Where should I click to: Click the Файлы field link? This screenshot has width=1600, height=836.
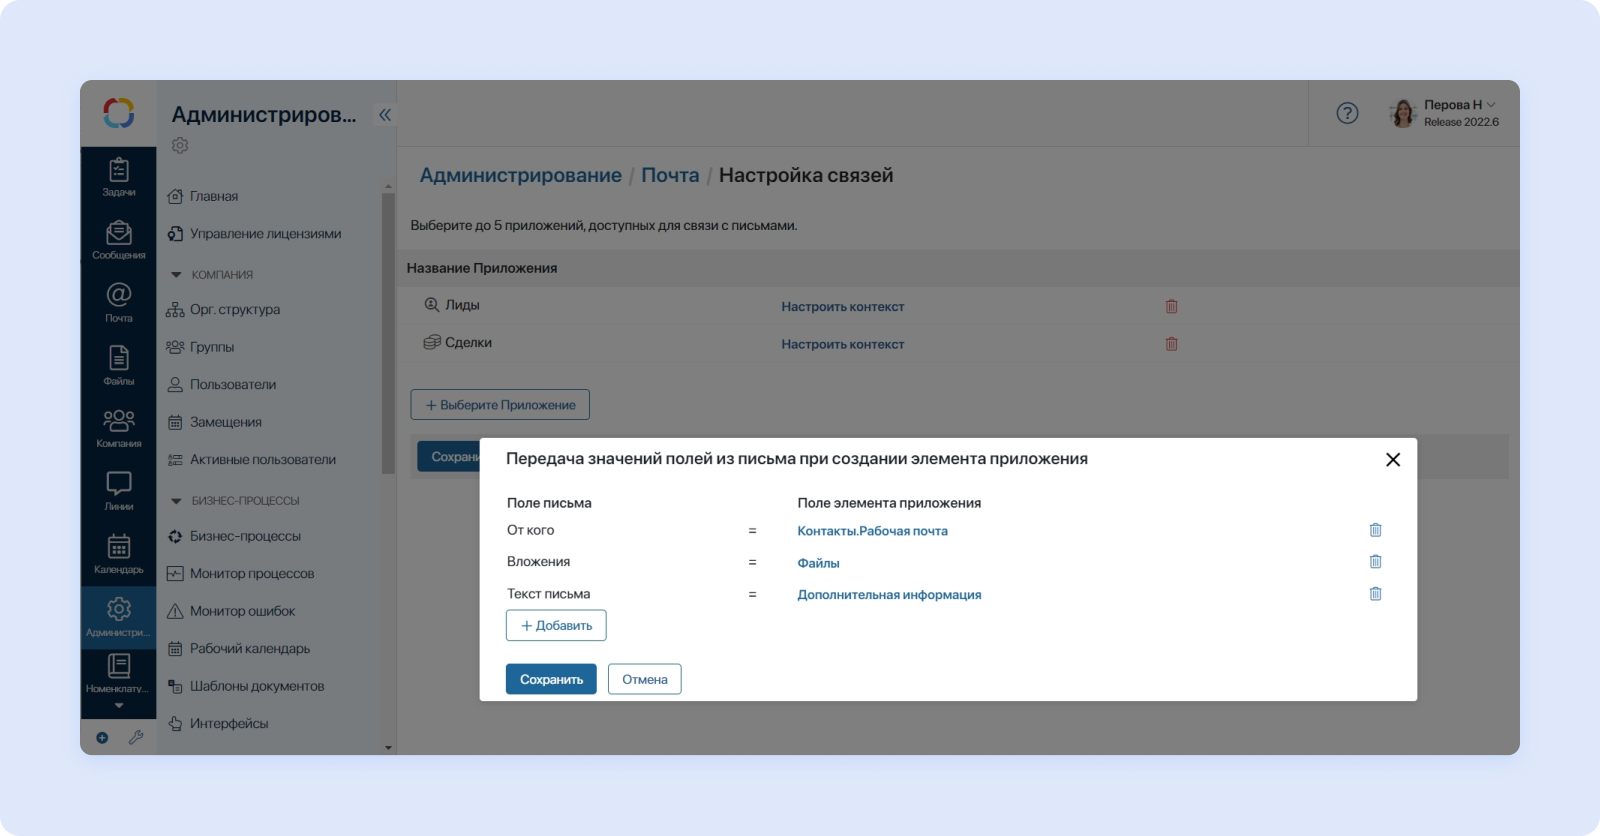click(818, 563)
